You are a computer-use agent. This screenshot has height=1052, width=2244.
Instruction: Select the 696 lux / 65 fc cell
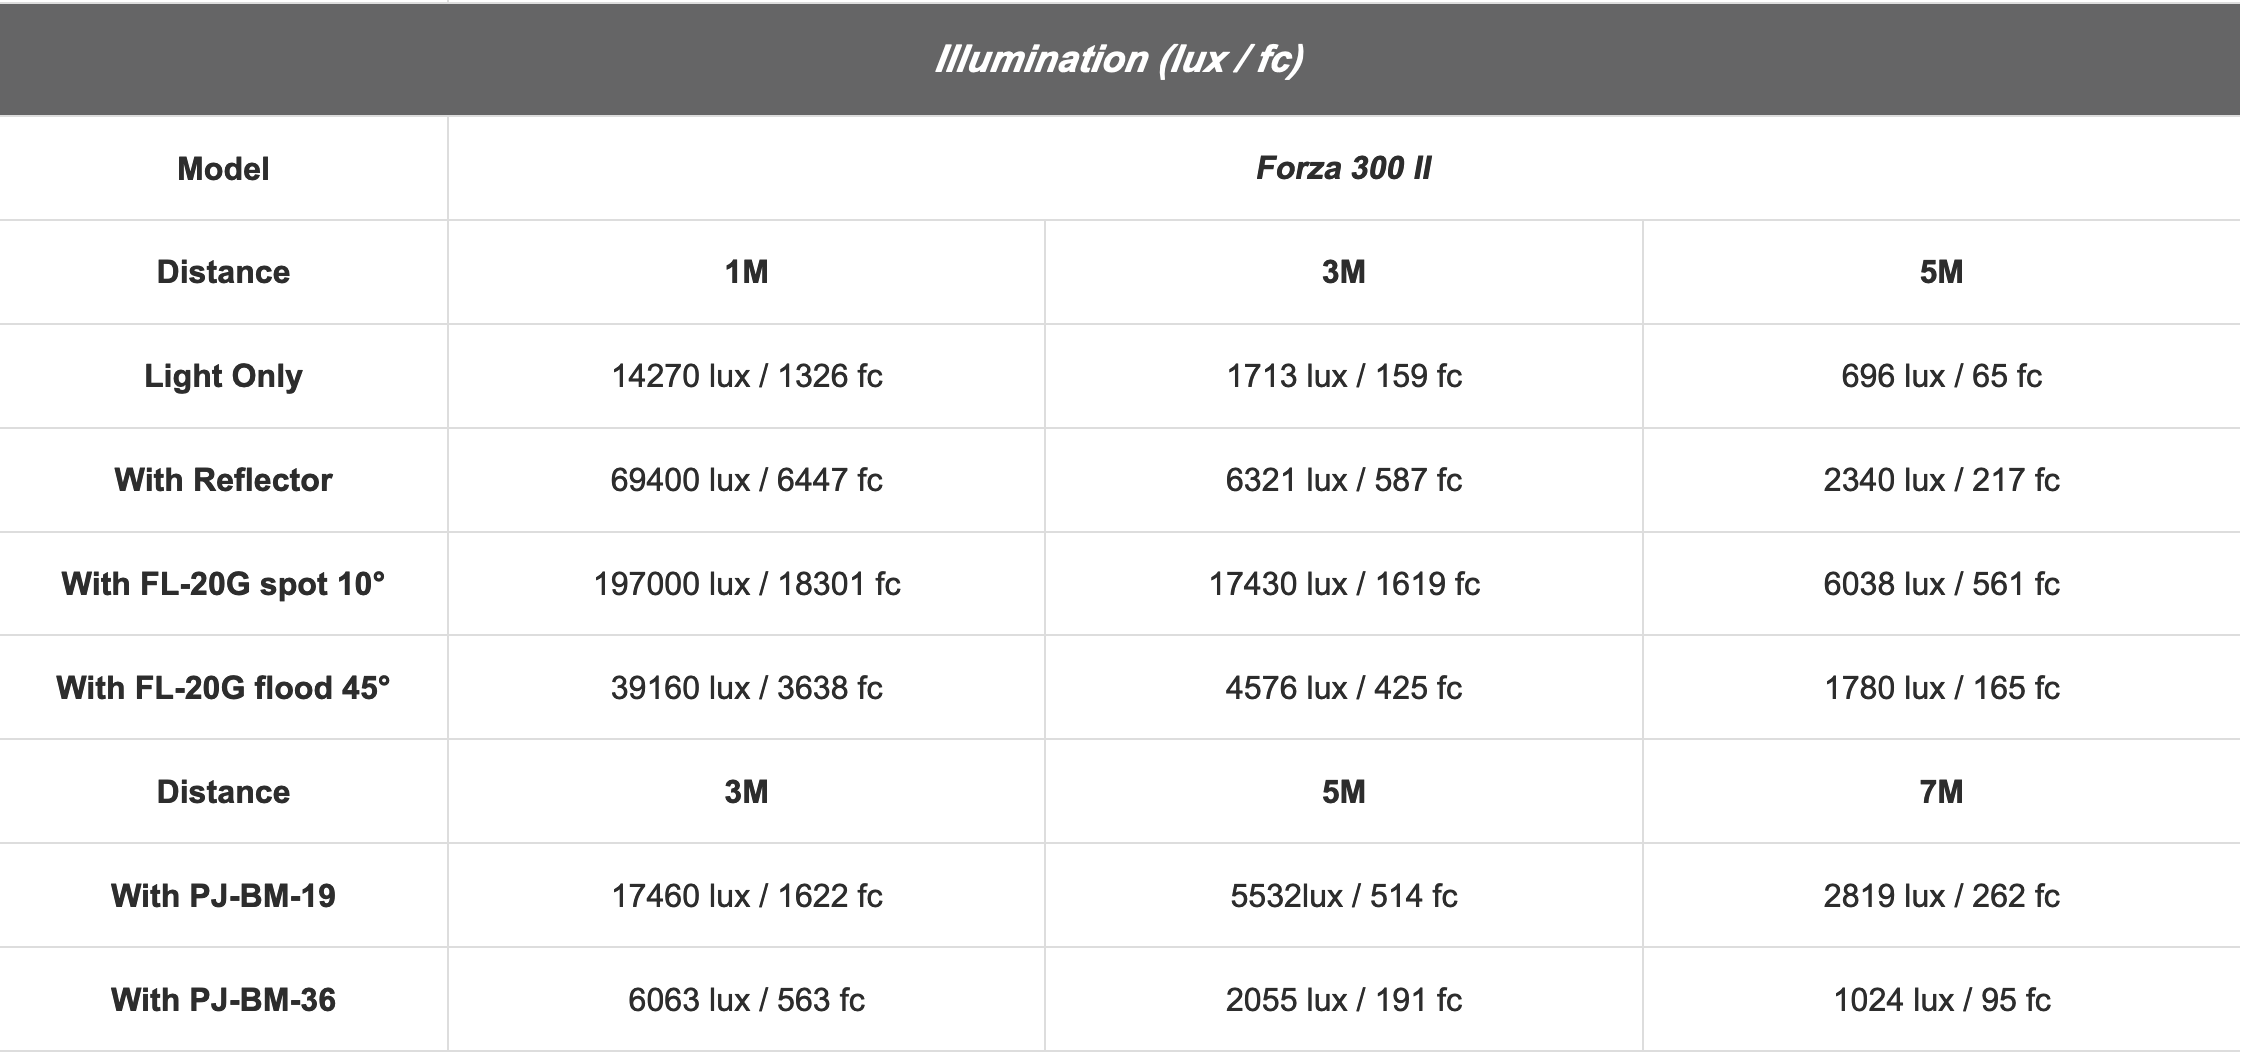coord(1941,376)
